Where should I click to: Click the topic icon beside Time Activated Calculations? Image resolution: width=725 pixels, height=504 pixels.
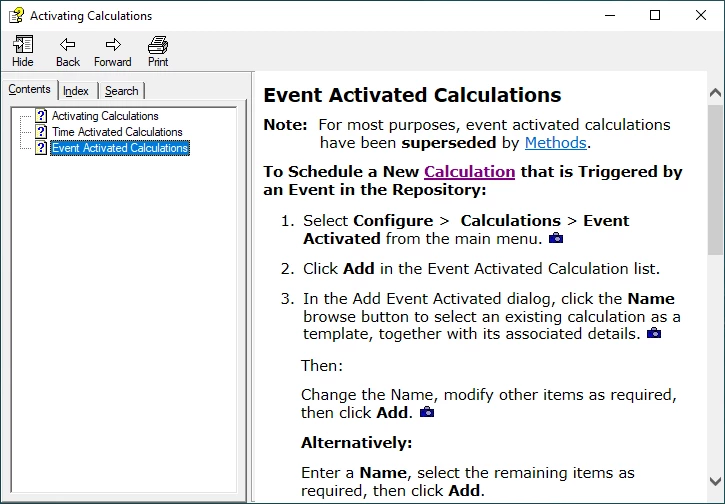[x=41, y=132]
